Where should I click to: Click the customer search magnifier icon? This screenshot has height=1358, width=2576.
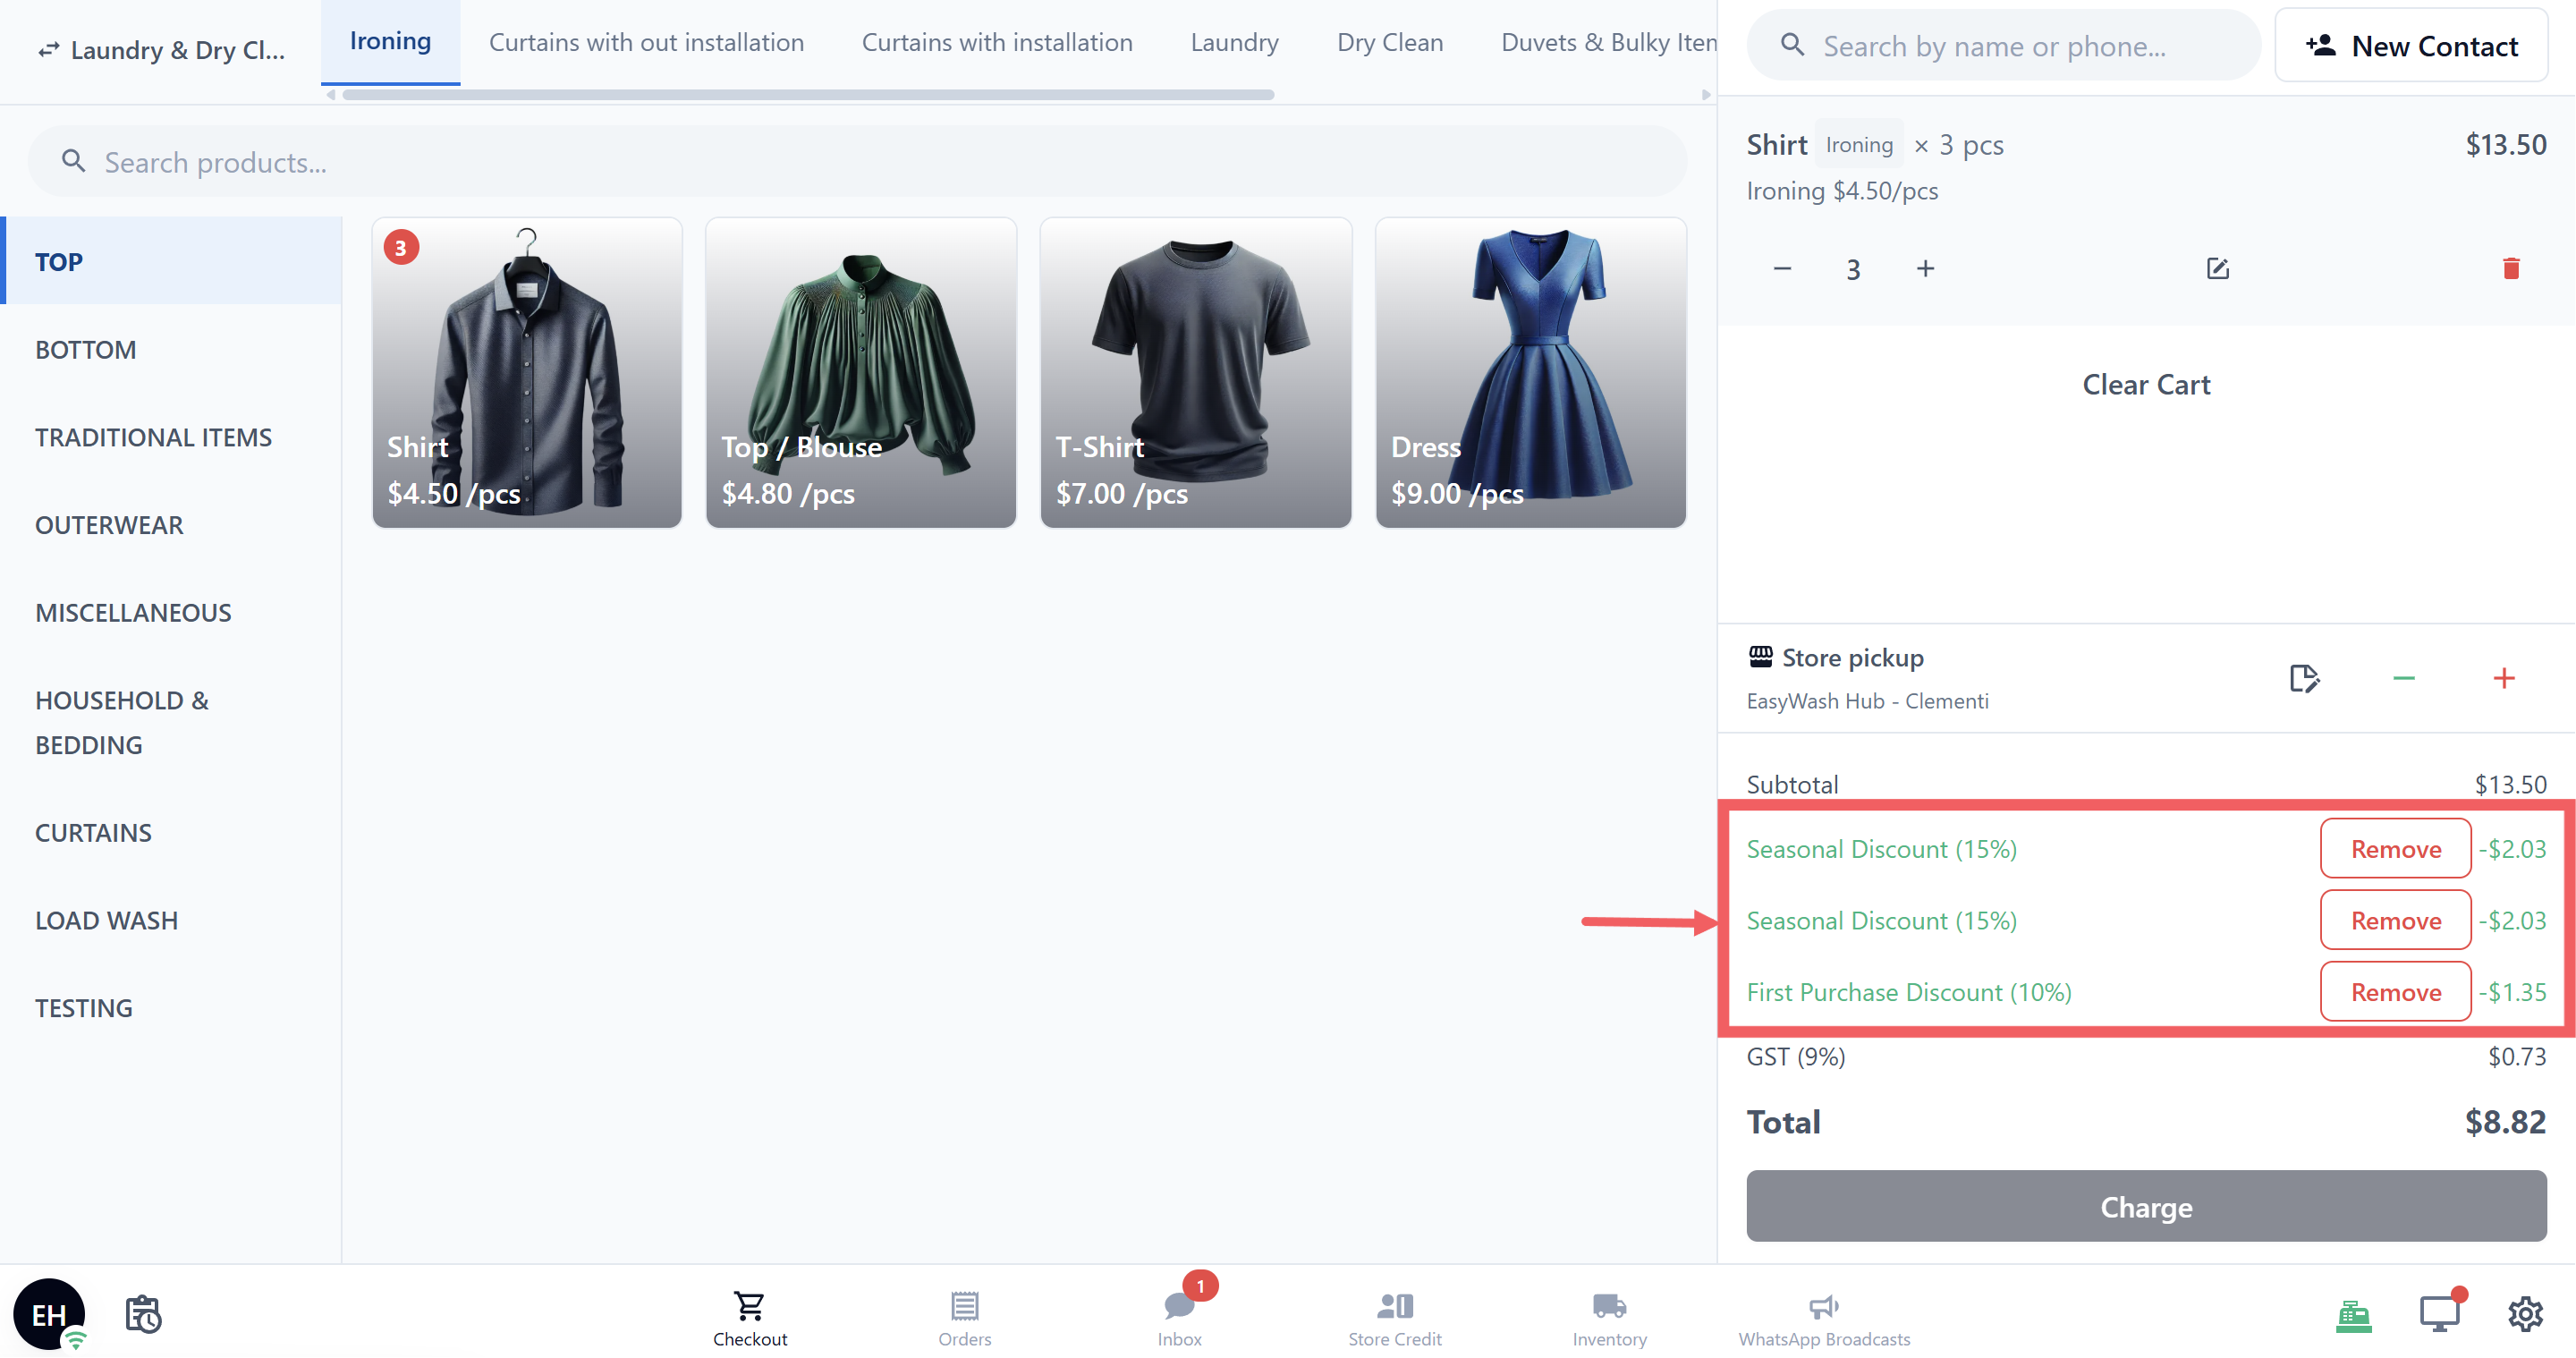pyautogui.click(x=1792, y=45)
